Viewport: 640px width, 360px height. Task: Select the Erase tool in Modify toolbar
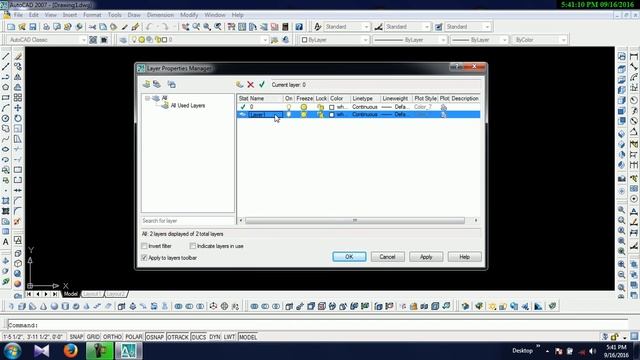point(18,56)
